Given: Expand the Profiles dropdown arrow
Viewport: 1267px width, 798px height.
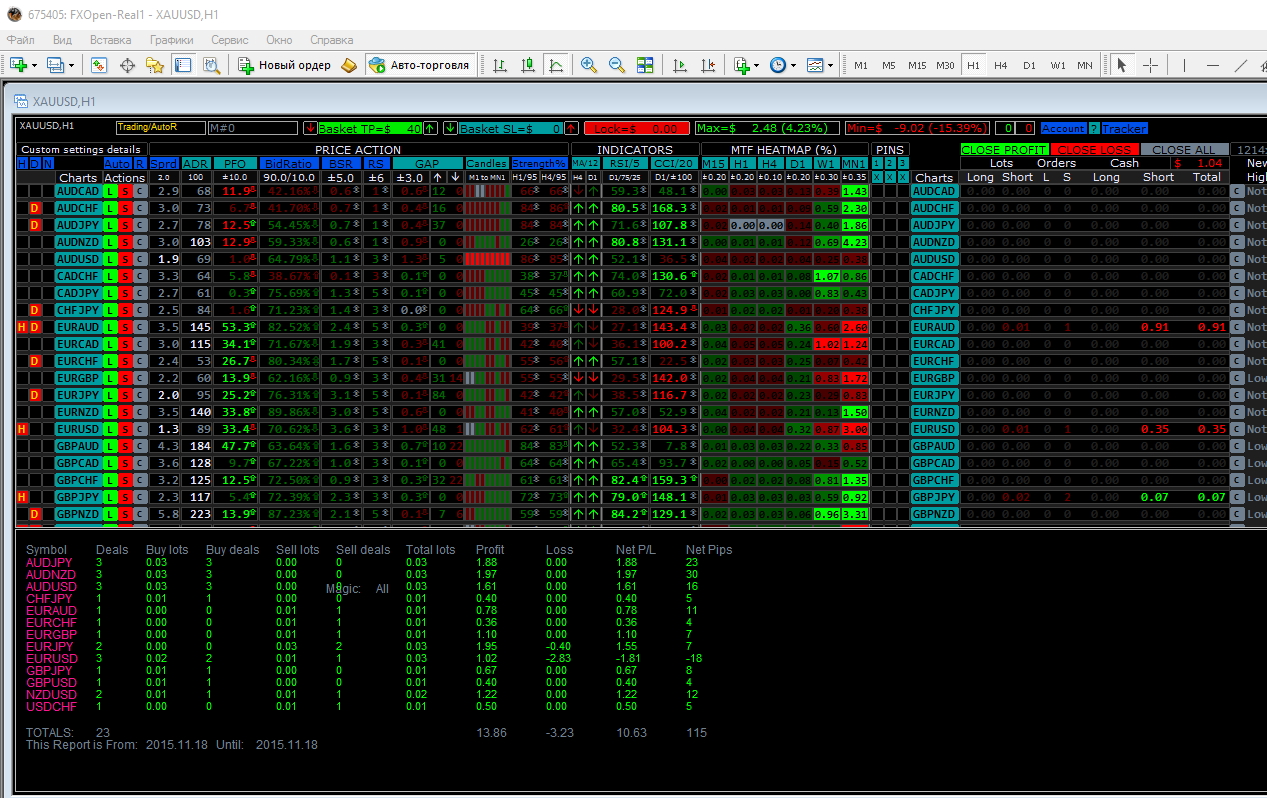Looking at the screenshot, I should [72, 65].
